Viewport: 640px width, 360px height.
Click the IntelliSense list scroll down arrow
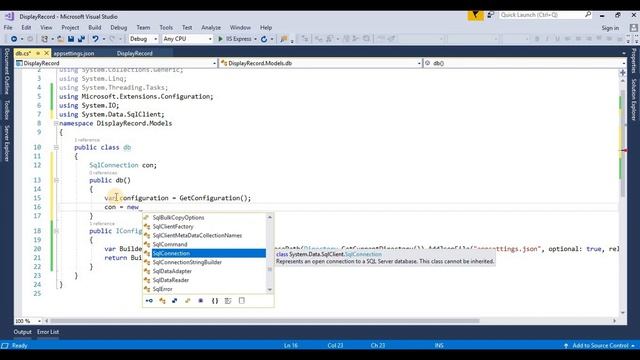click(269, 290)
